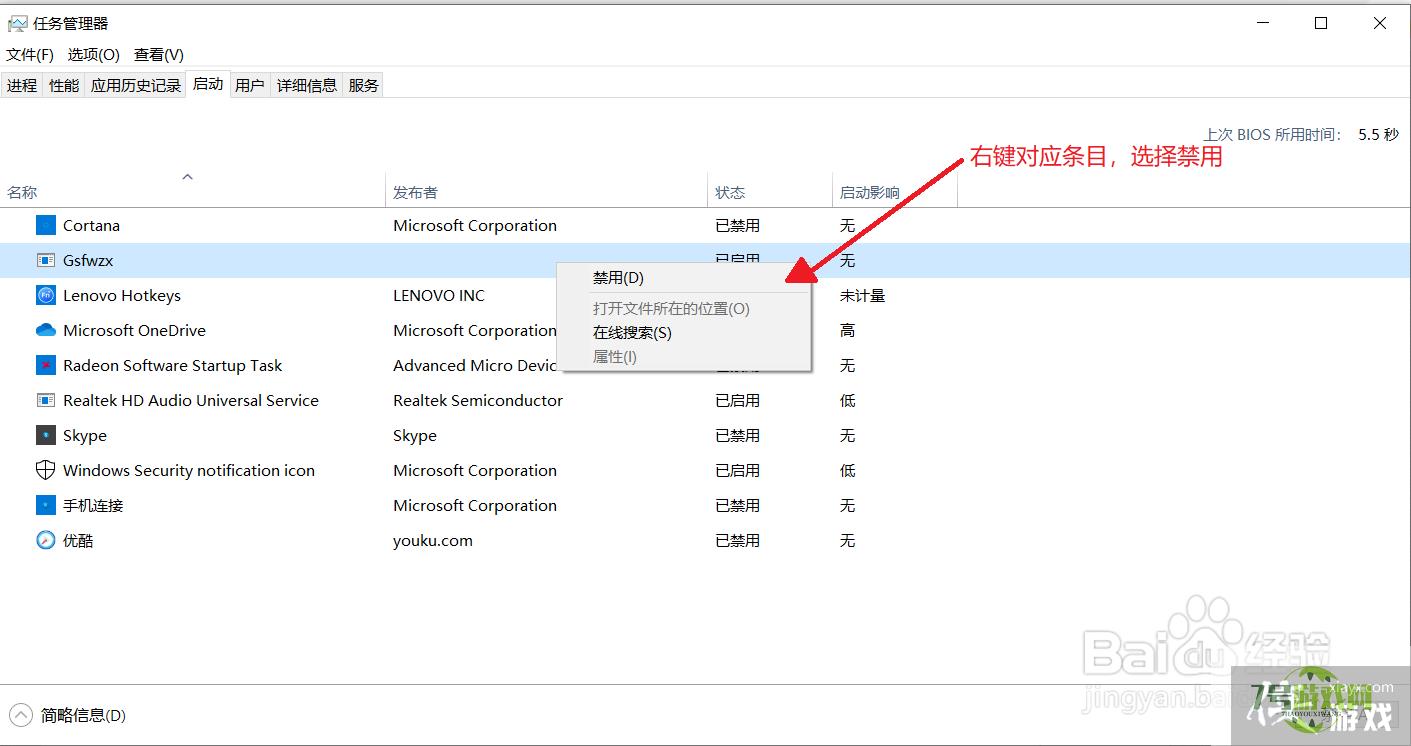
Task: Minimize the Task Manager window
Action: [1262, 23]
